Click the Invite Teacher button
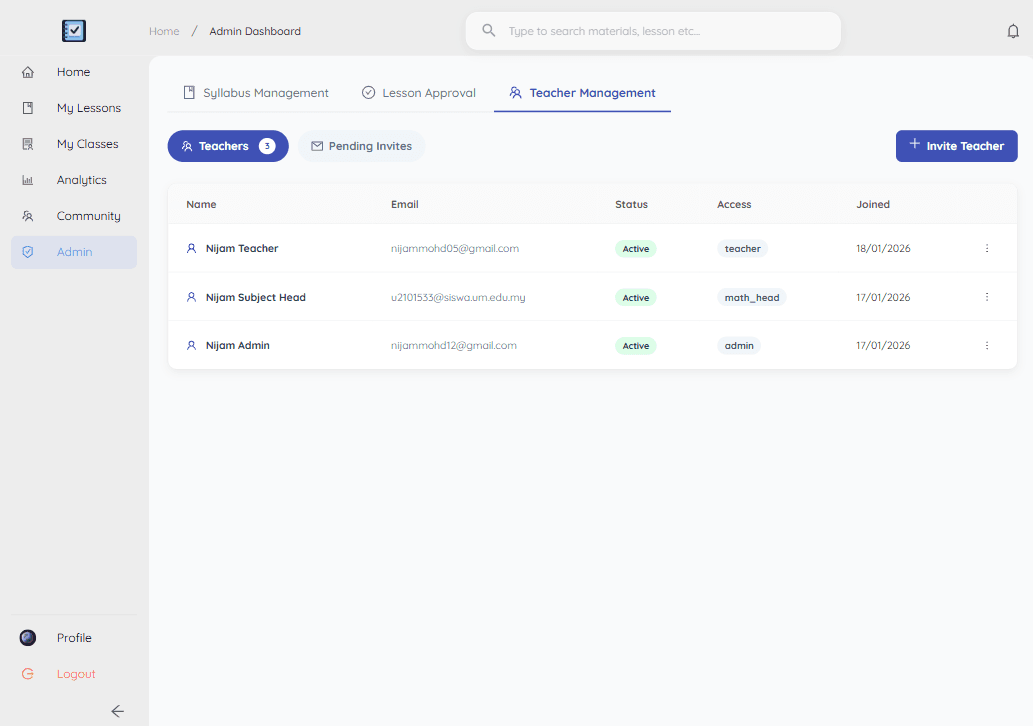Screen dimensions: 1033x726 pos(956,146)
